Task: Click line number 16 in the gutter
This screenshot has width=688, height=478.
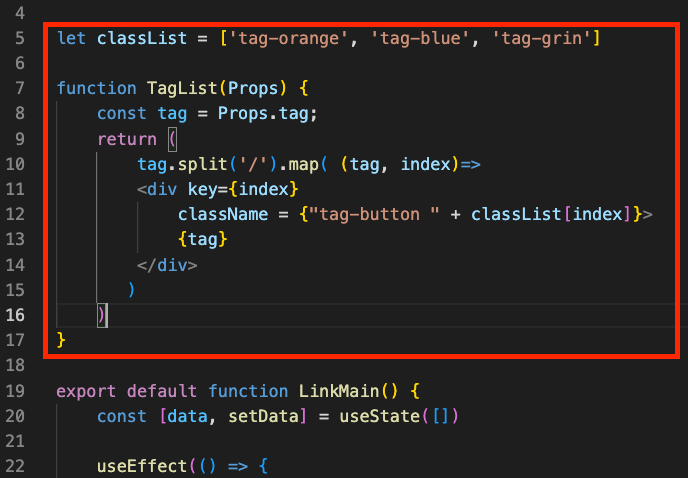Action: [15, 315]
